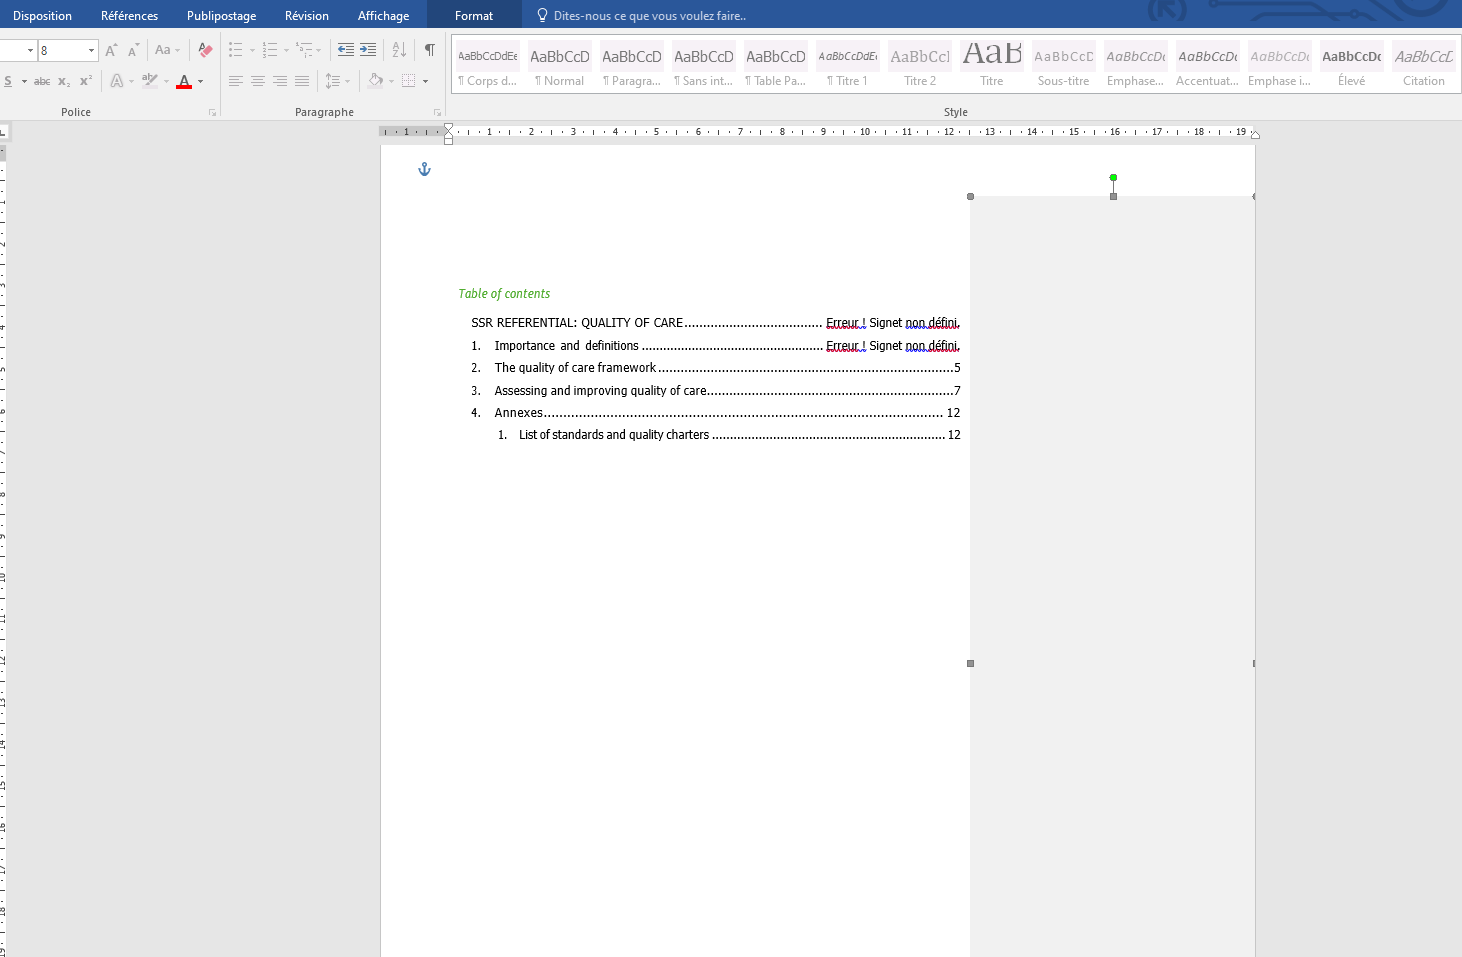Center the paragraph alignment

coord(258,81)
